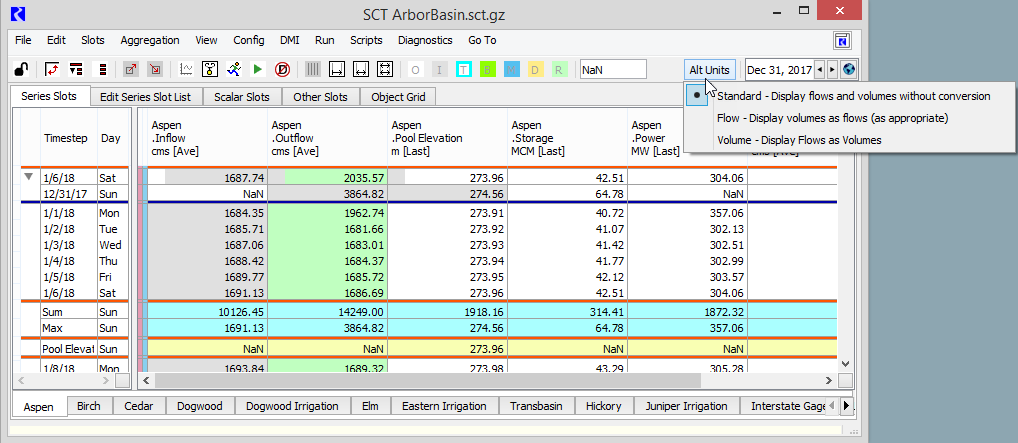This screenshot has height=443, width=1018.
Task: Open the Diagnostics menu
Action: (x=425, y=40)
